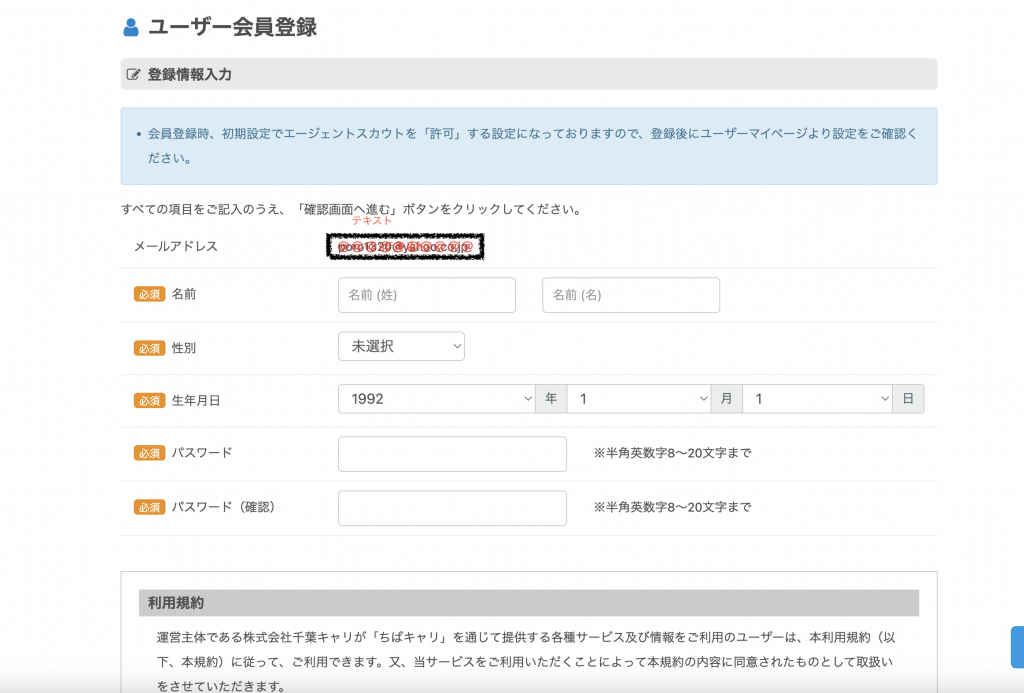Click the 利用規約 section header

pos(529,603)
